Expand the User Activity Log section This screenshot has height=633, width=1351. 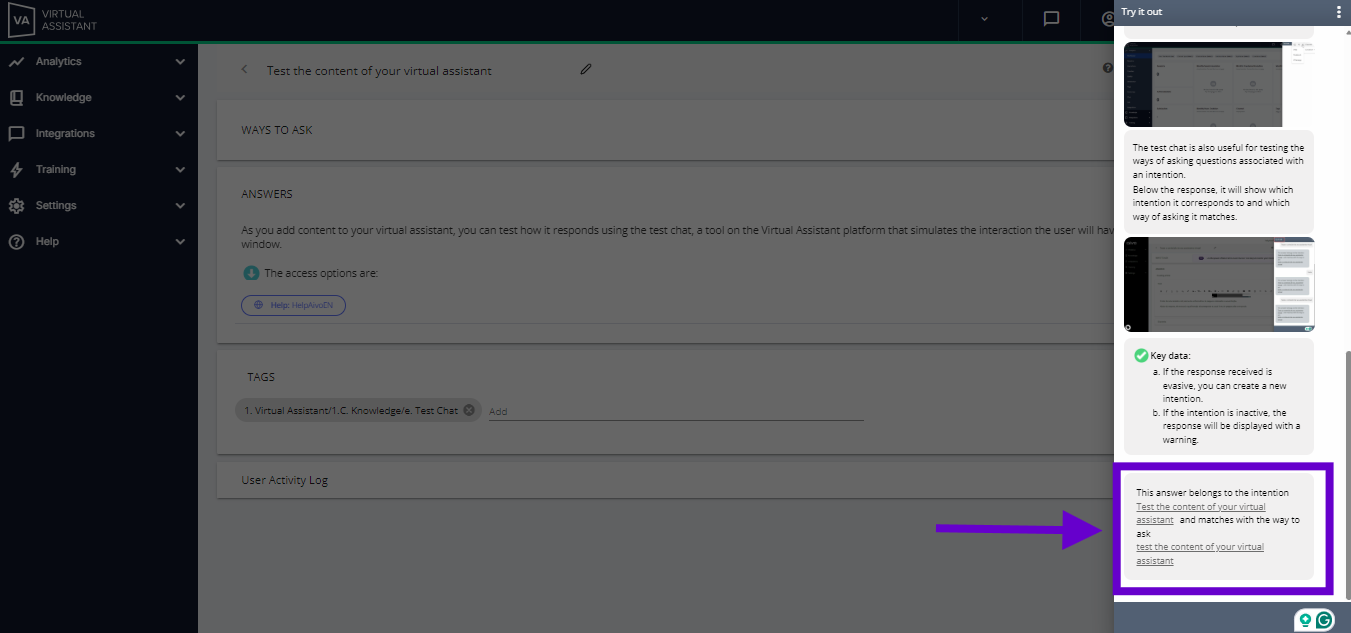(665, 480)
